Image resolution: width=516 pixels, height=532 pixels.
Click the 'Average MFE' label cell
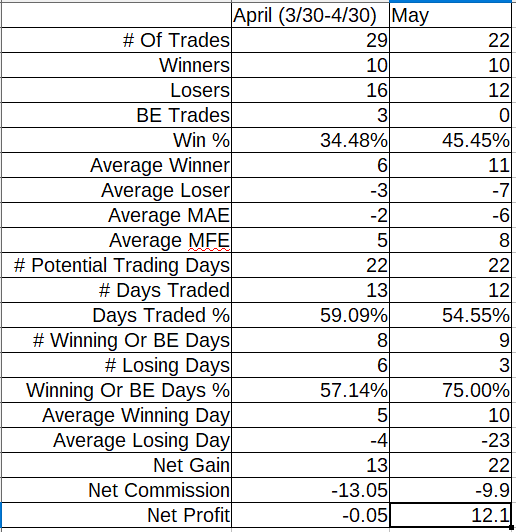[116, 240]
